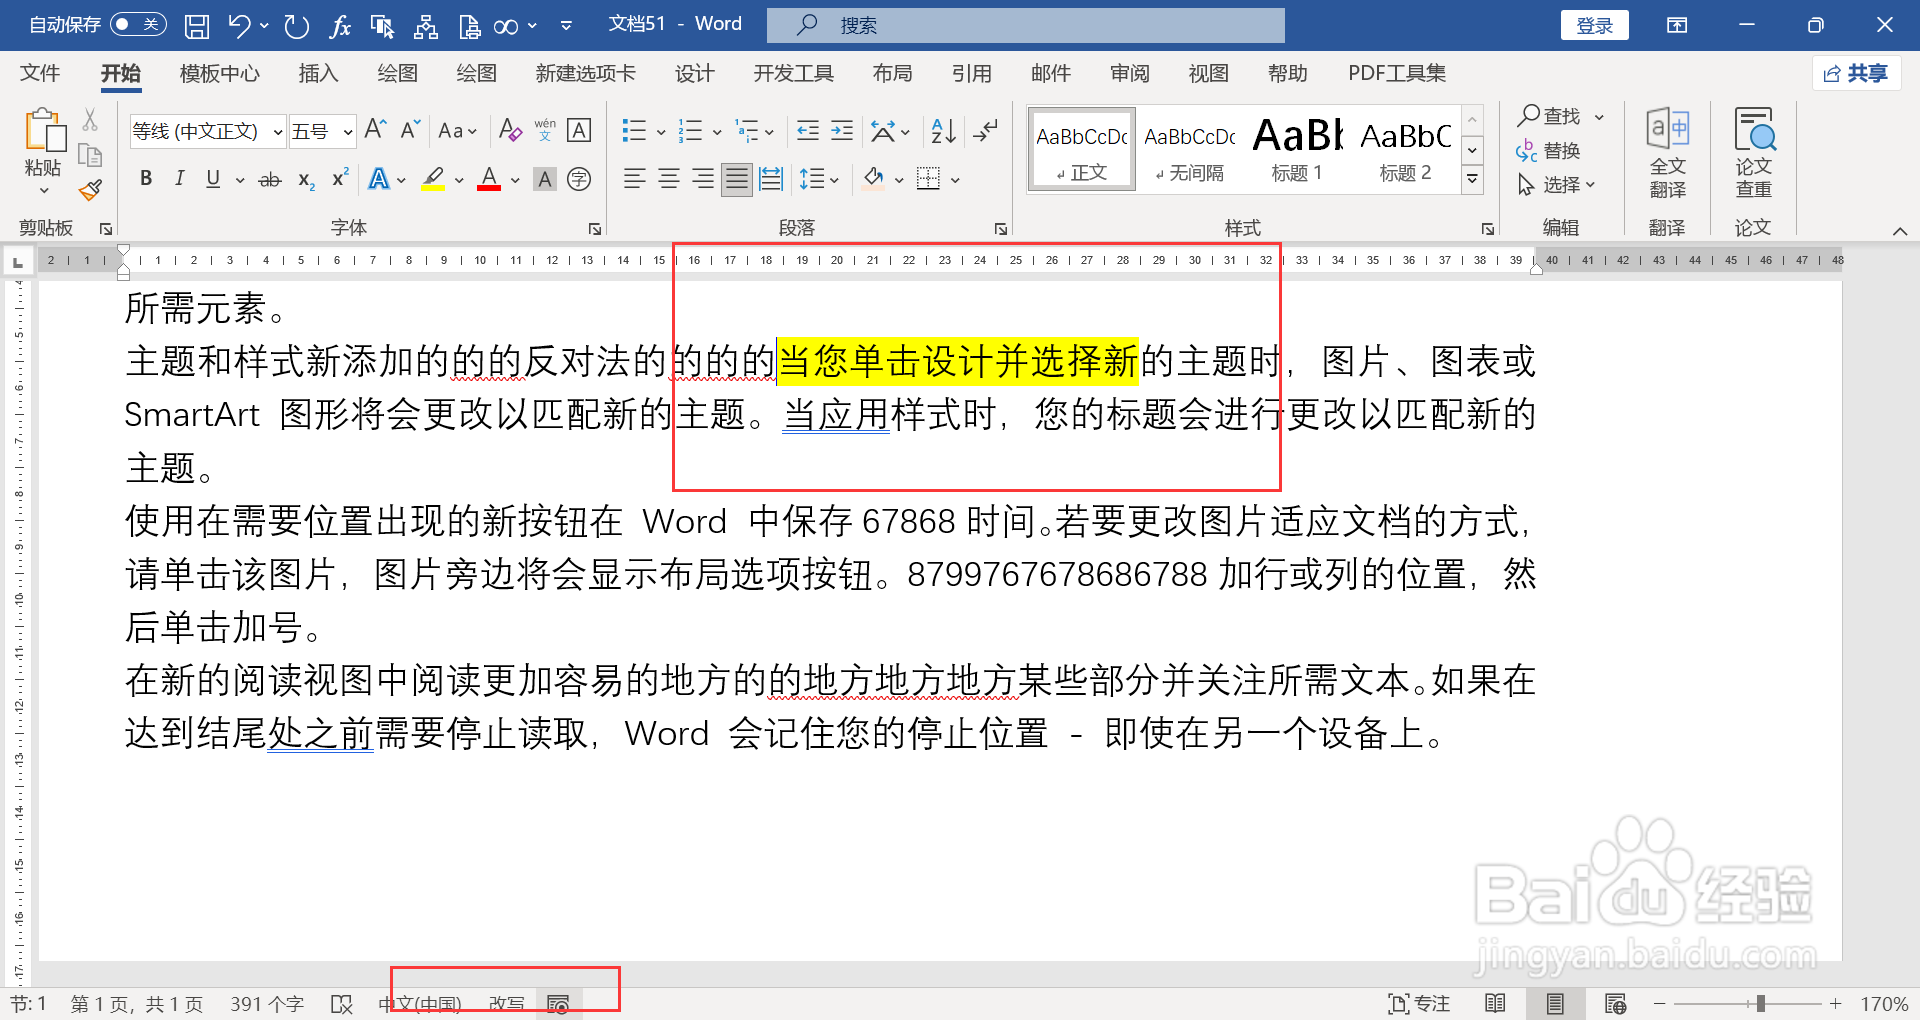1920x1020 pixels.
Task: Switch to the 审阅 Review tab
Action: point(1129,73)
